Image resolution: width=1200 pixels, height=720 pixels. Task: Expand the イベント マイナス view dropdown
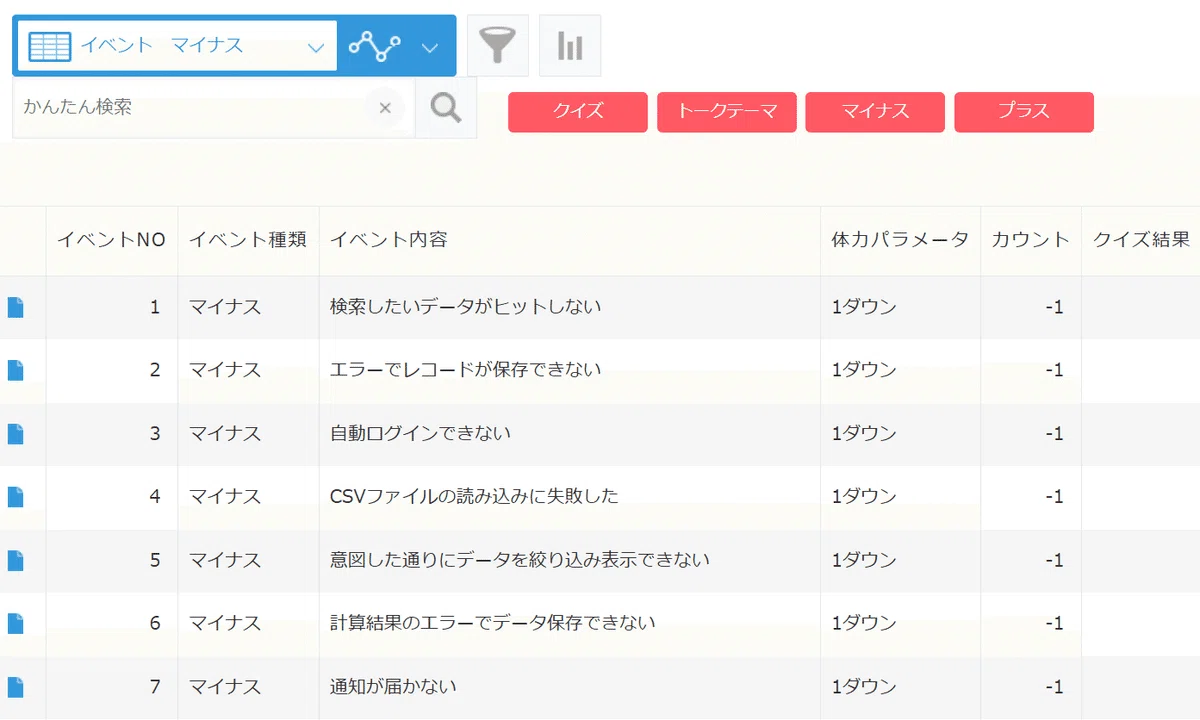[x=316, y=47]
